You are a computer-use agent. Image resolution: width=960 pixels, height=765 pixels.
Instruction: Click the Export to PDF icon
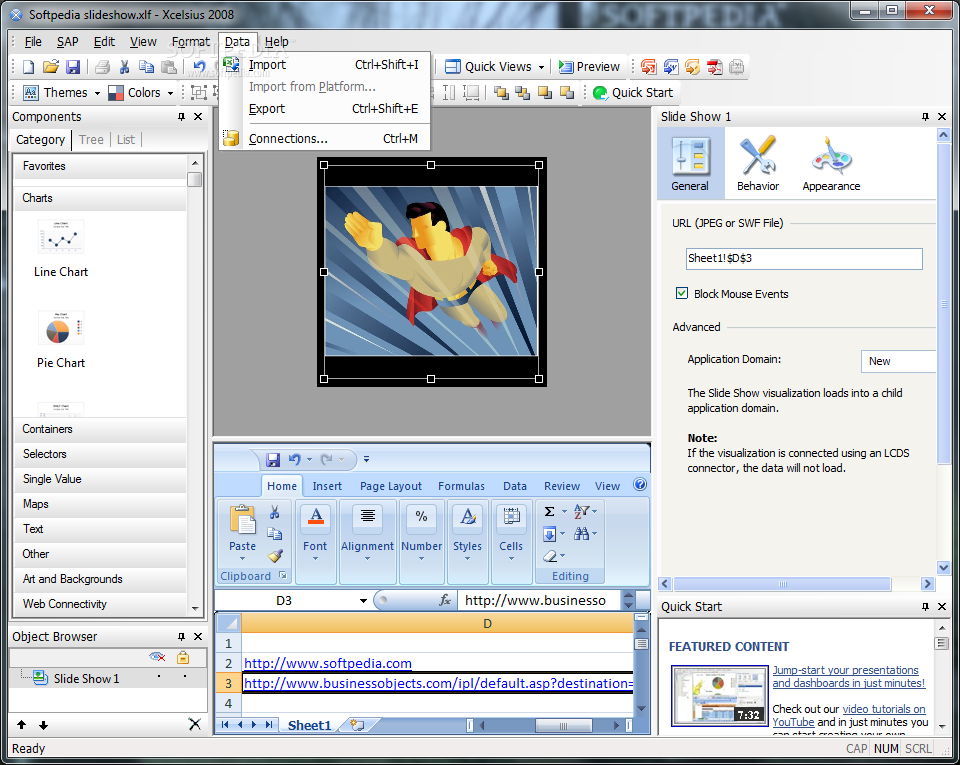[714, 67]
